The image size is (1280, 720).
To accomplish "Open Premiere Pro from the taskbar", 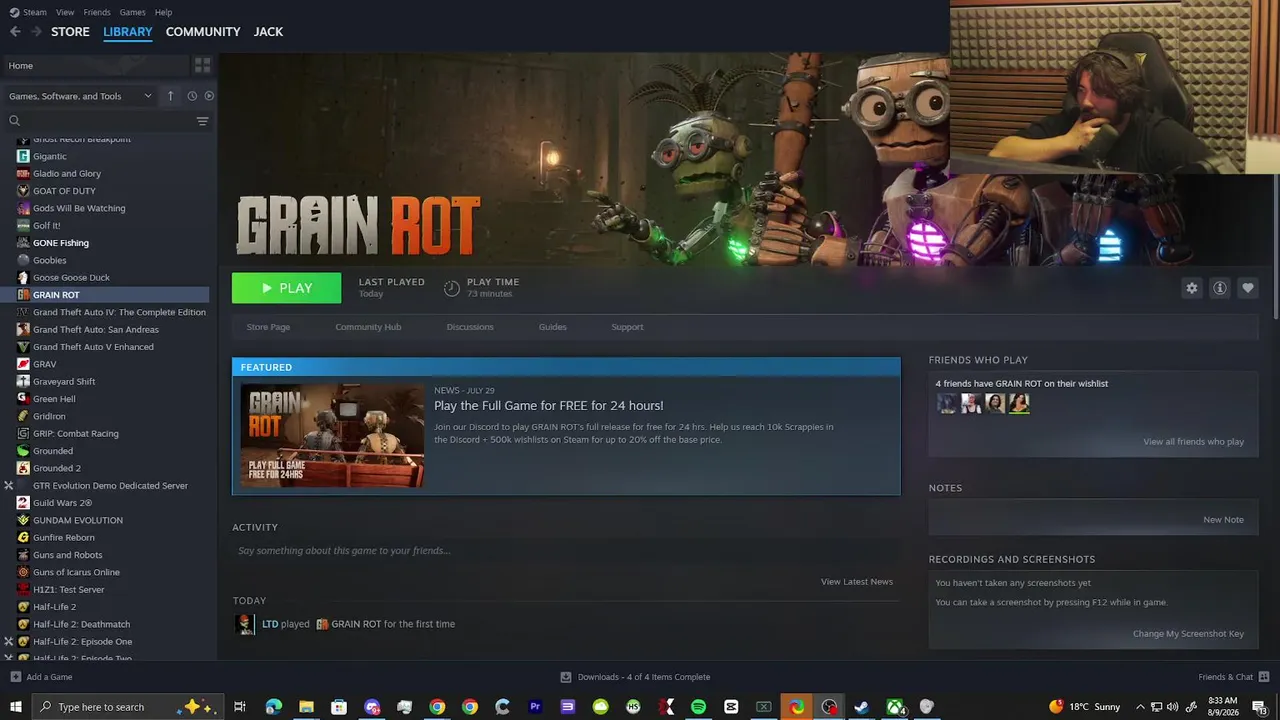I will [x=535, y=707].
